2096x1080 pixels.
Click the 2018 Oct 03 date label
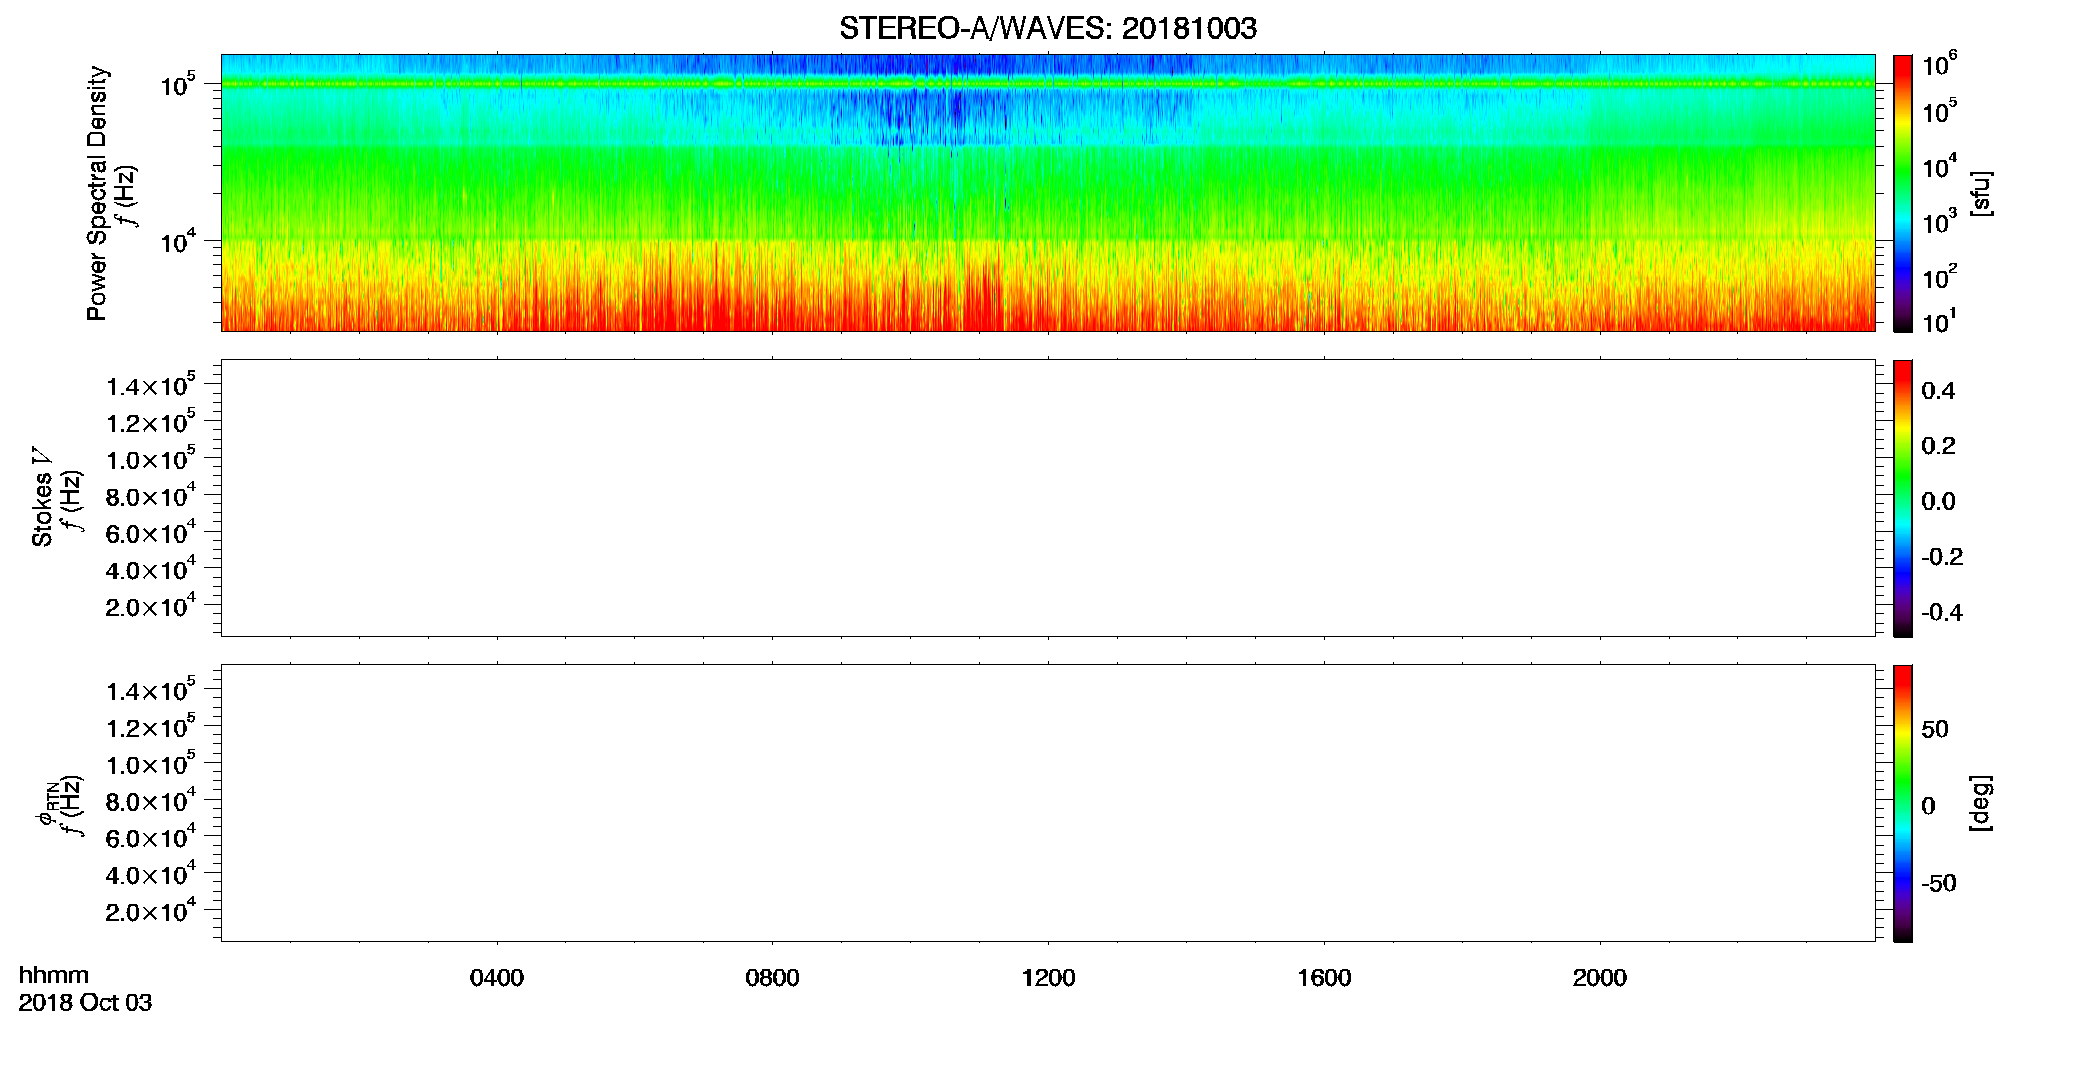pos(85,1003)
